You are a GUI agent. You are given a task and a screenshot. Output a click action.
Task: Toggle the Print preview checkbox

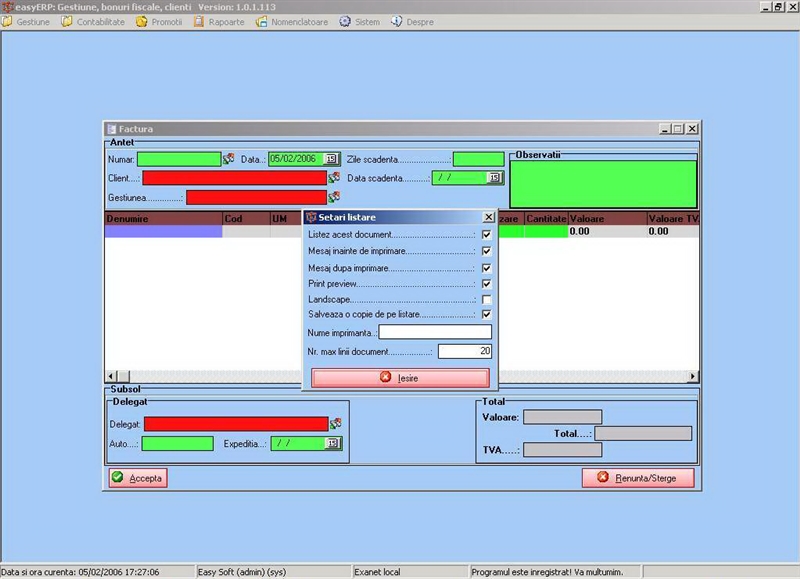click(x=486, y=284)
